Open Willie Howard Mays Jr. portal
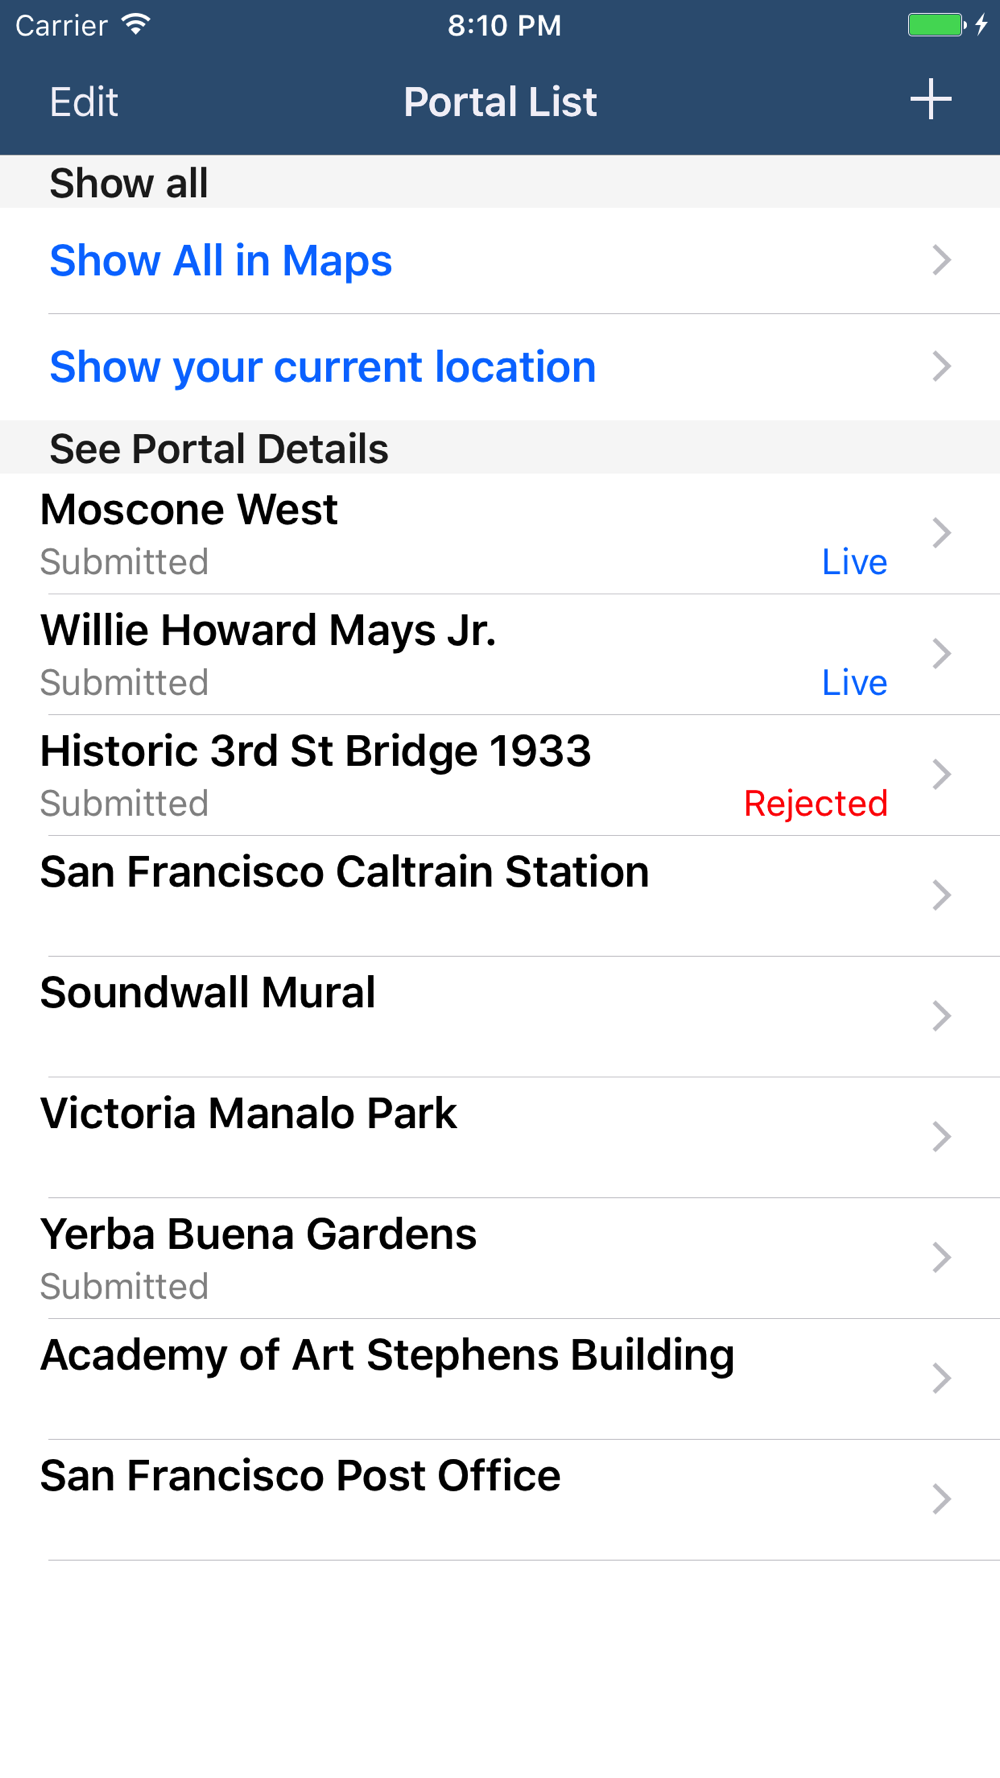Viewport: 1000px width, 1778px height. click(x=268, y=631)
